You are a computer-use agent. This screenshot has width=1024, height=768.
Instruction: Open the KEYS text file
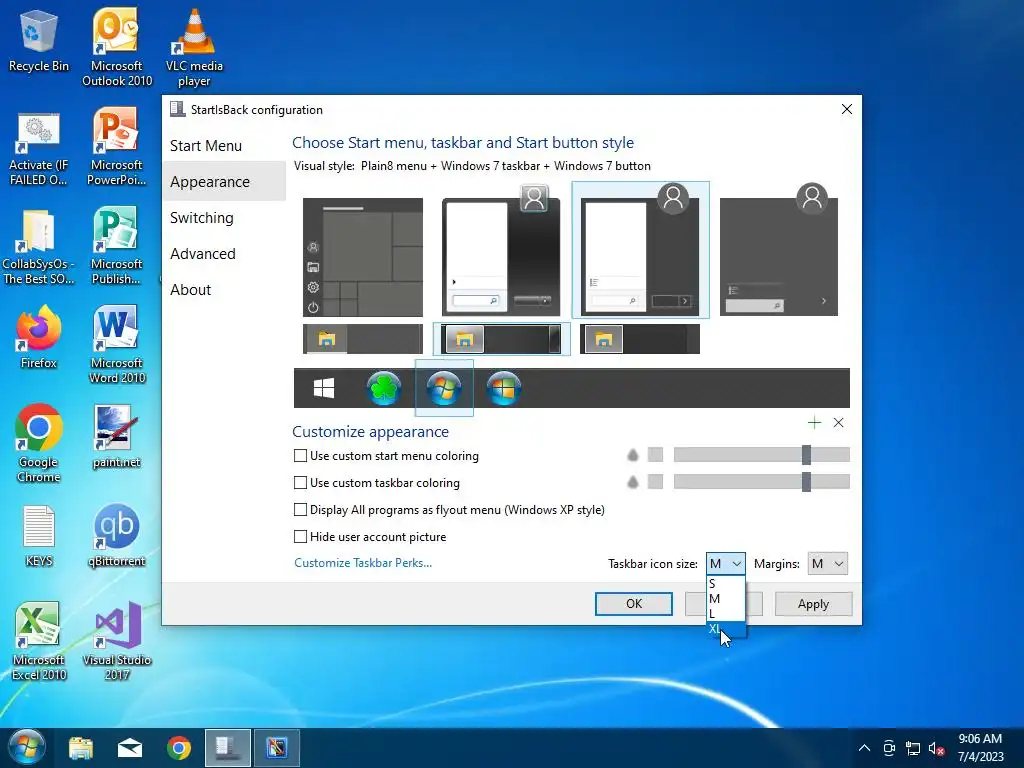coord(39,536)
